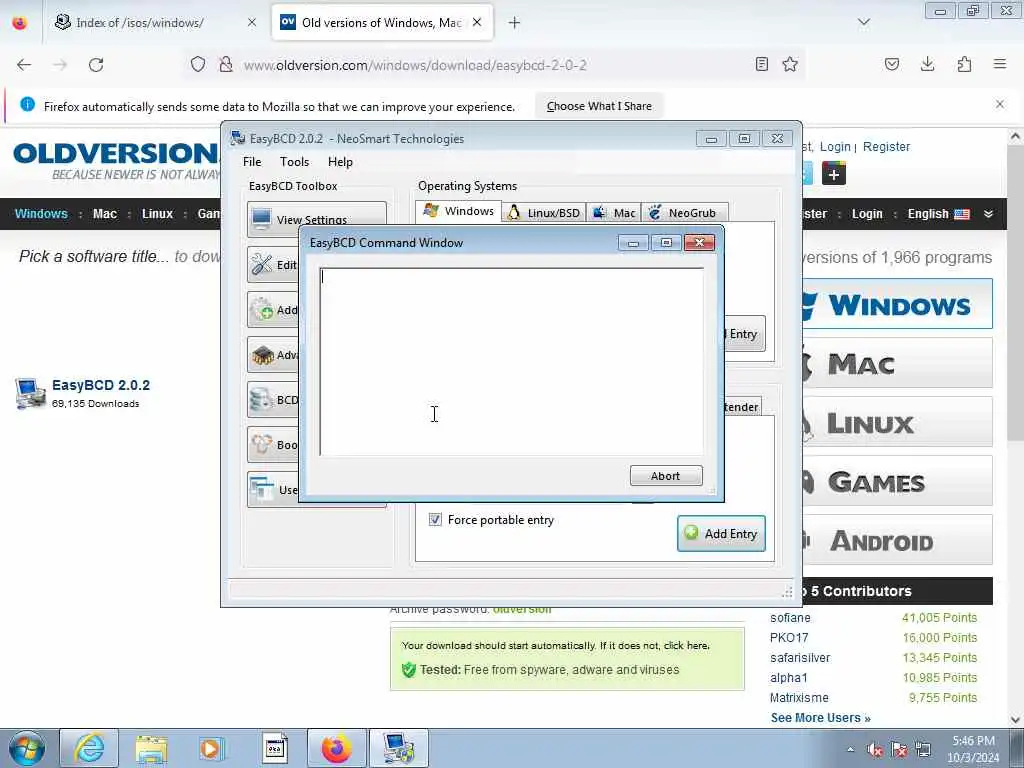
Task: Click the Register link at top right
Action: tap(886, 147)
